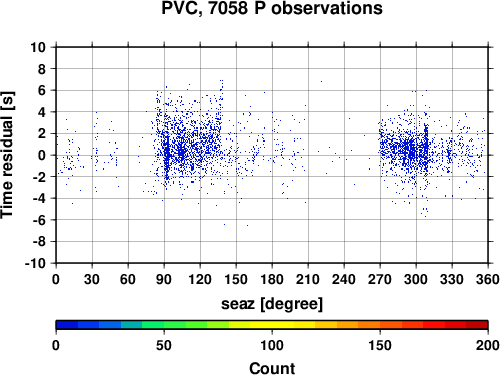Click the dark red end of the colorbar
This screenshot has height=375, width=500.
(x=477, y=325)
